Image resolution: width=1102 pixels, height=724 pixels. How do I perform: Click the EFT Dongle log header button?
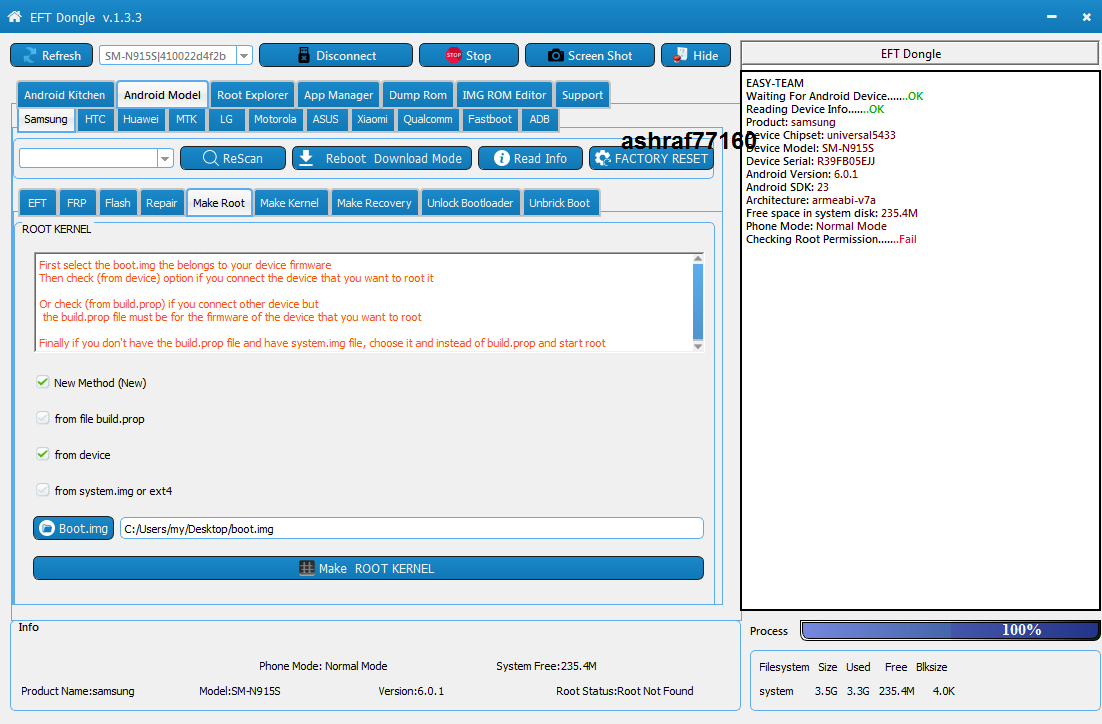[x=919, y=53]
